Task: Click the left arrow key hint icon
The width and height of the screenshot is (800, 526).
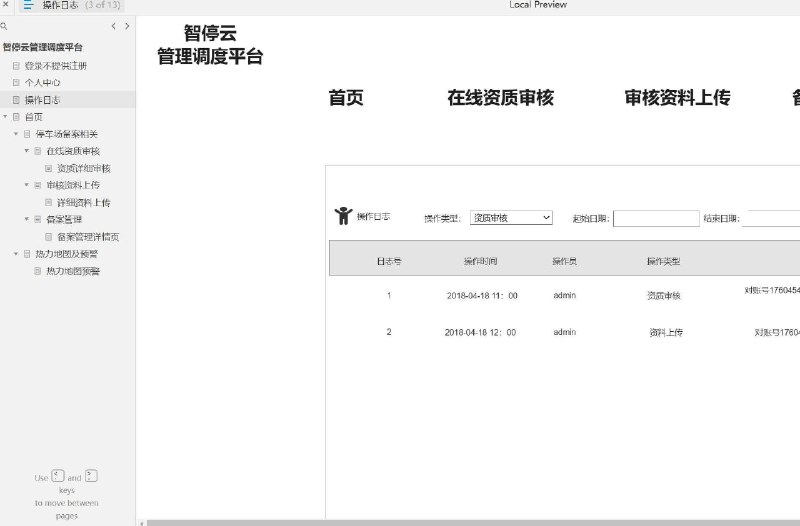Action: 58,476
